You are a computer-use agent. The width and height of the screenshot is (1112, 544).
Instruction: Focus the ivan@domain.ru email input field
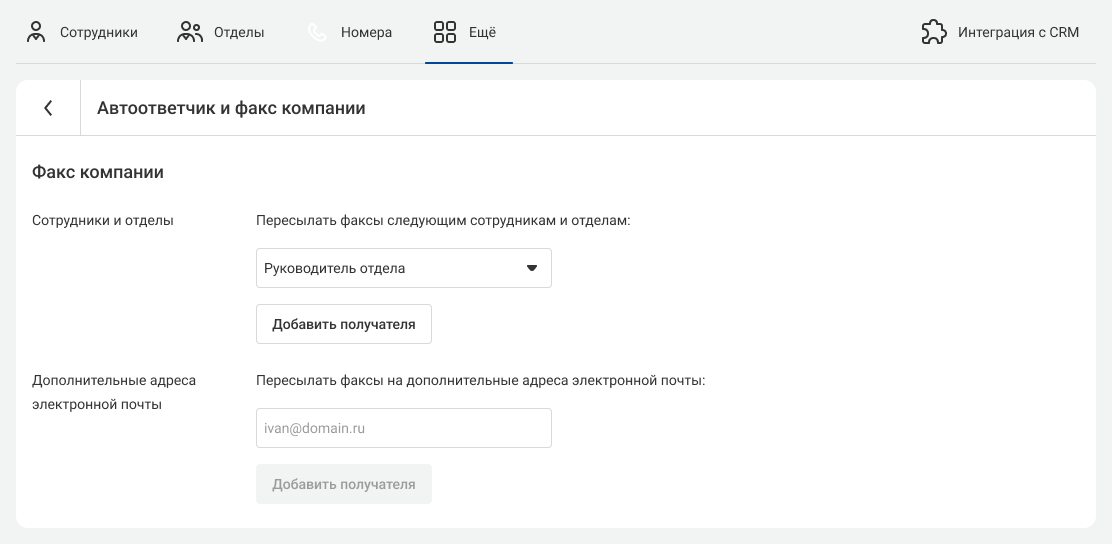[x=404, y=428]
